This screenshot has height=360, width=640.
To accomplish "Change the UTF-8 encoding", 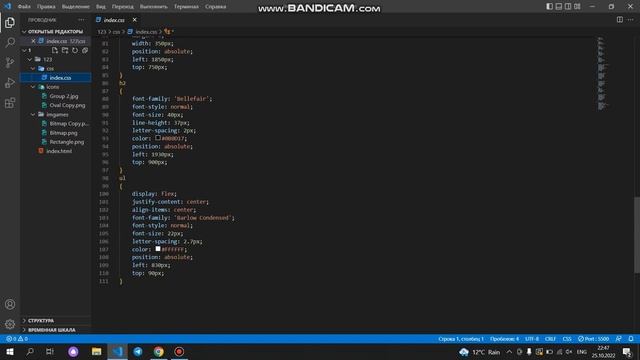I will tap(532, 339).
